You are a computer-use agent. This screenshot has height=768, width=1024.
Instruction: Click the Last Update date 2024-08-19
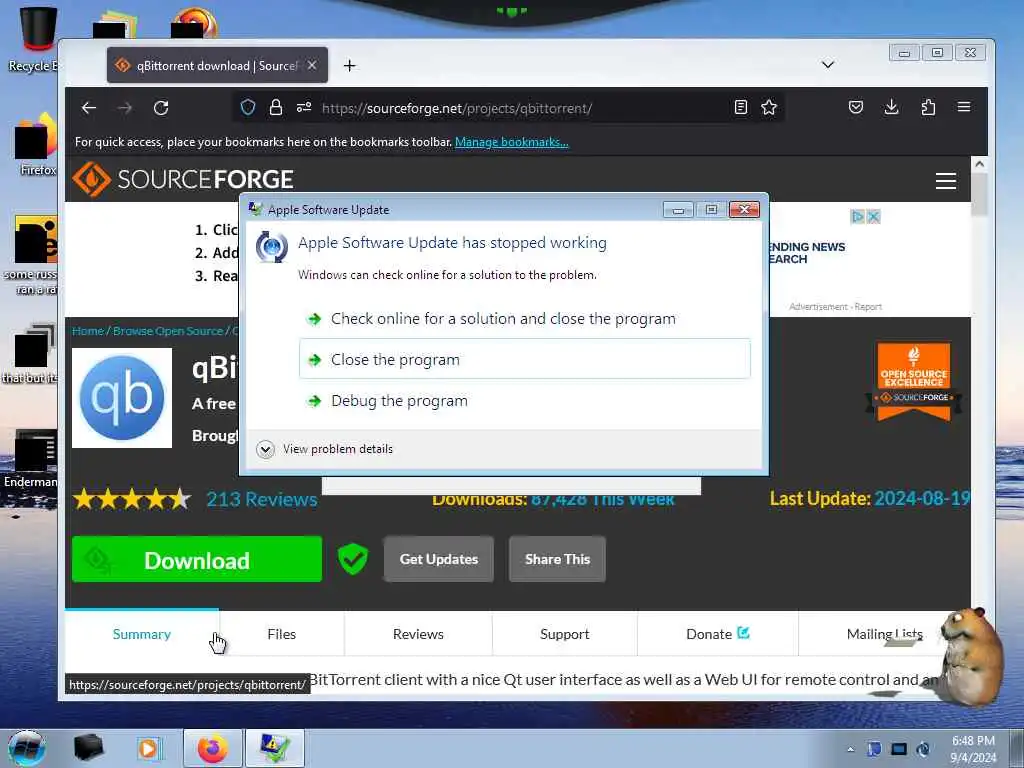click(921, 498)
